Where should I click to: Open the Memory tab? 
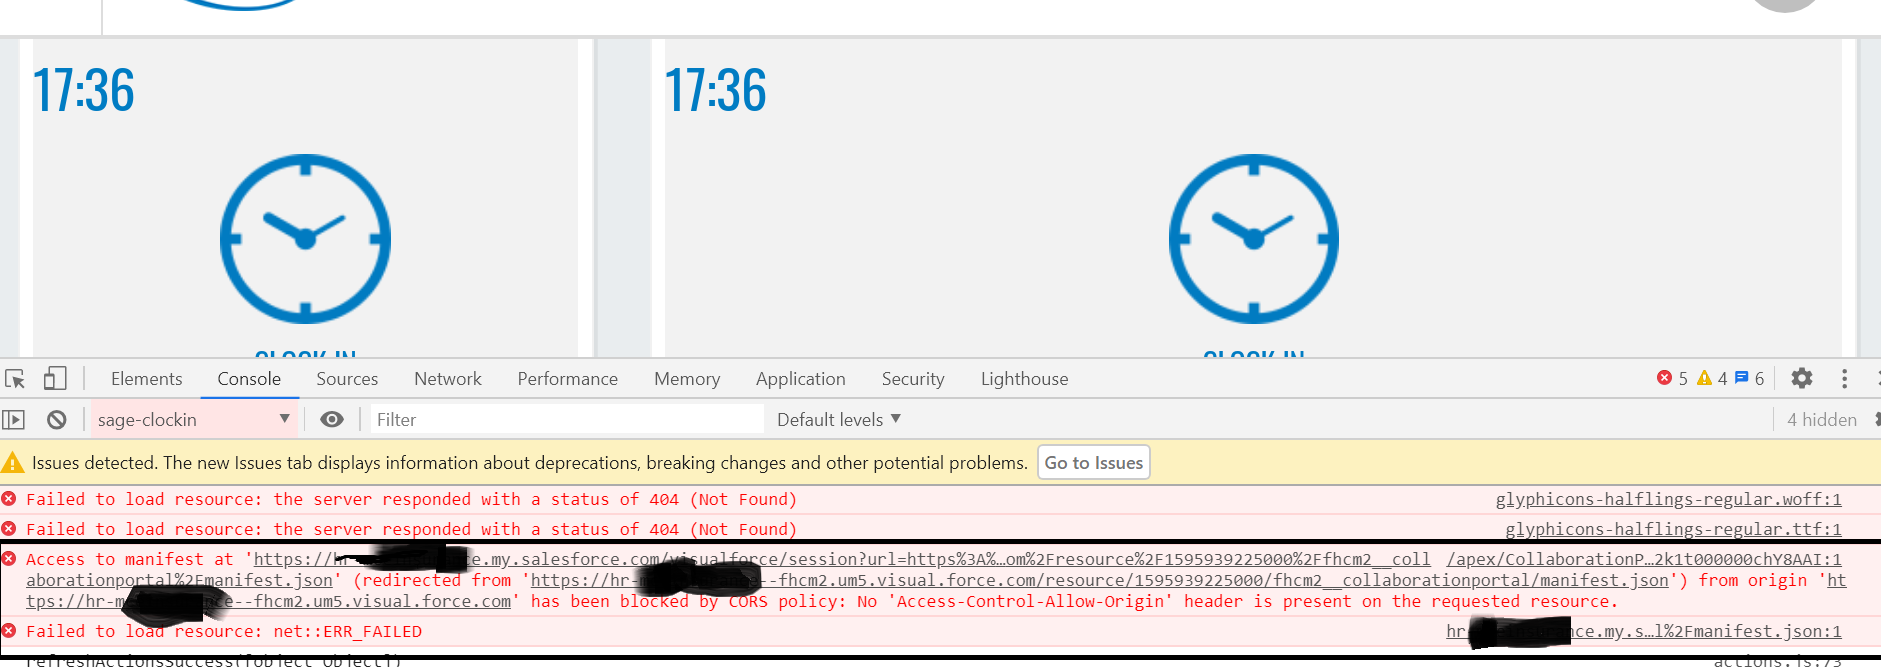687,379
